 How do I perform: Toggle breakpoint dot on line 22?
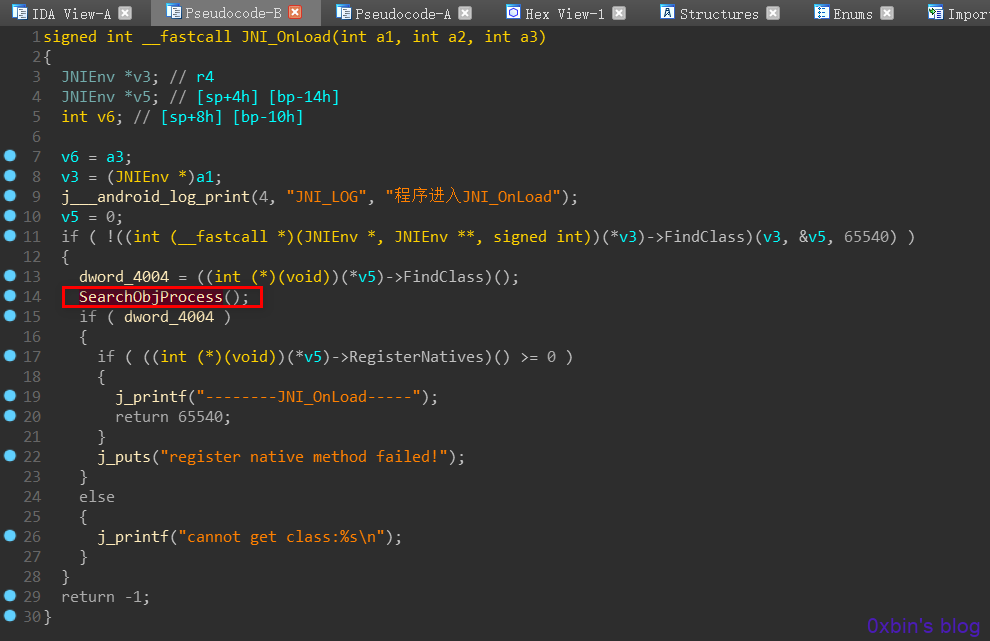click(10, 455)
